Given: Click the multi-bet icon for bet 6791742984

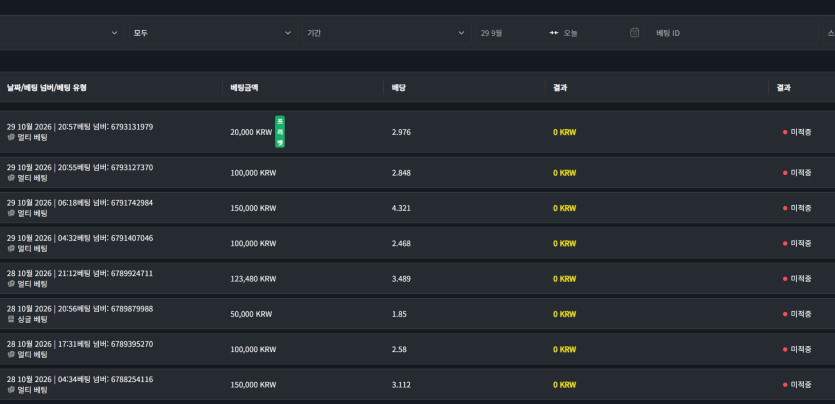Looking at the screenshot, I should [x=11, y=213].
